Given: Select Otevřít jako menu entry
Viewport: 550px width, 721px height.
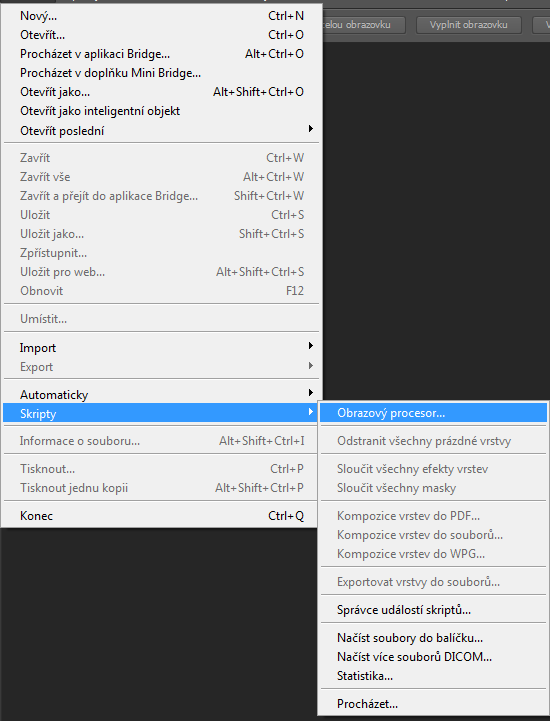Looking at the screenshot, I should click(x=161, y=92).
